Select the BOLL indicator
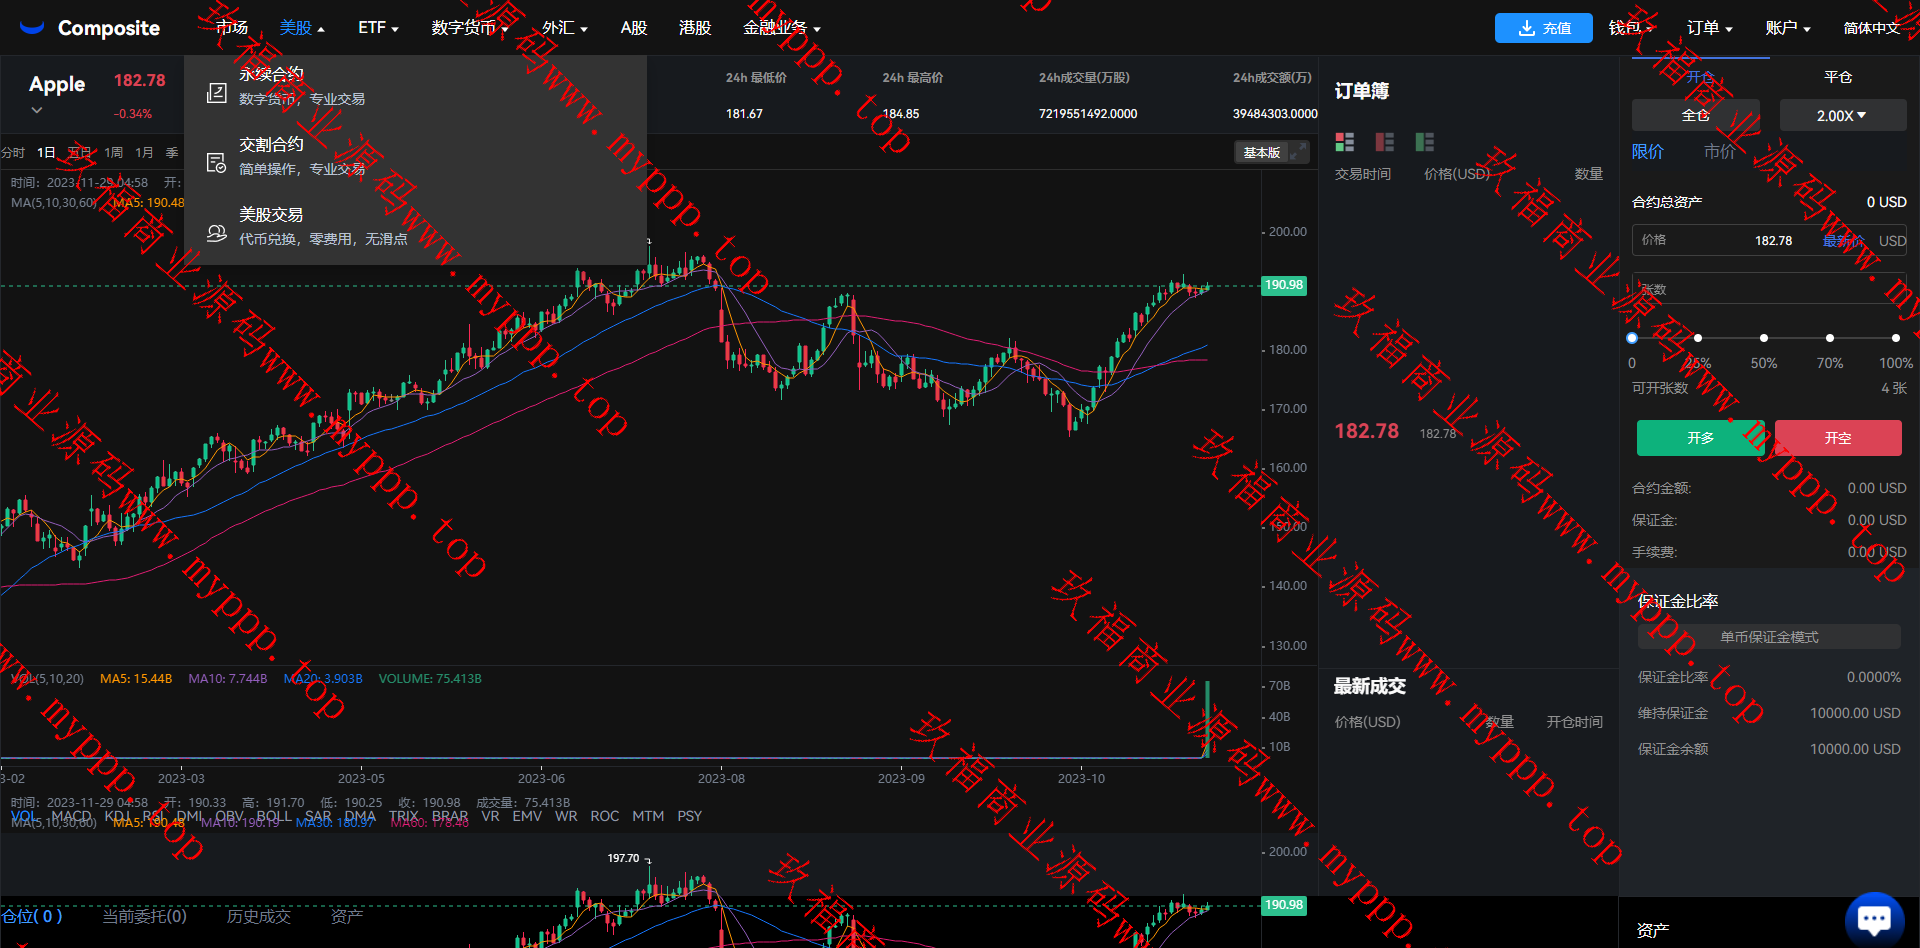 click(x=274, y=816)
